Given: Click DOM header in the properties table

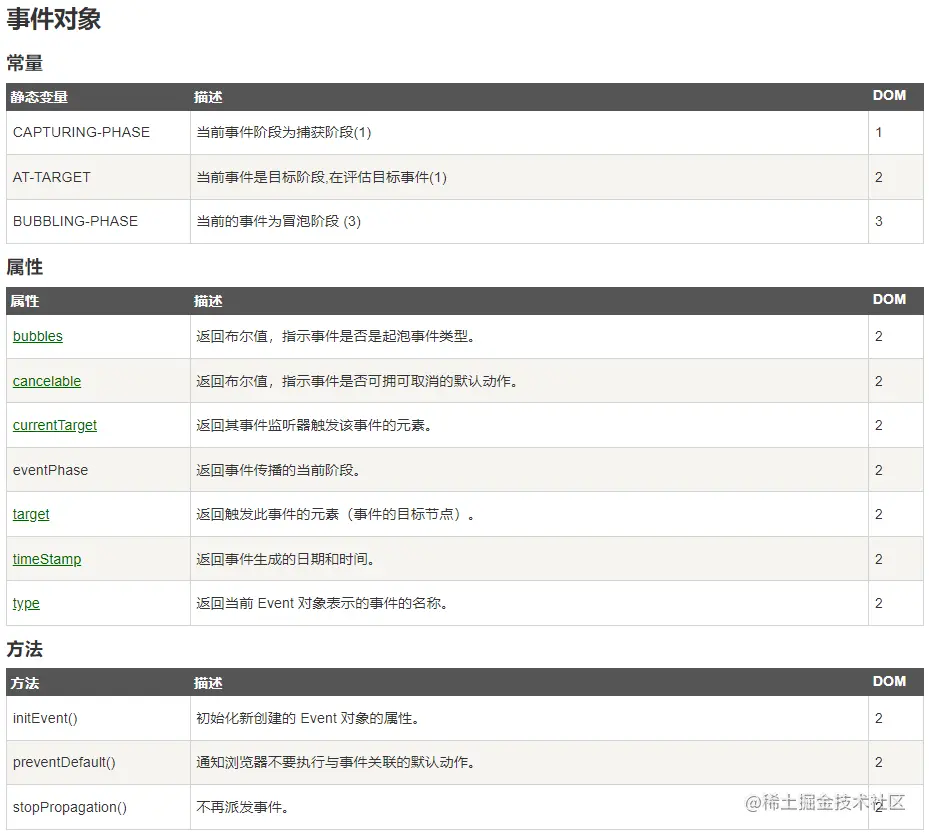Looking at the screenshot, I should 889,299.
